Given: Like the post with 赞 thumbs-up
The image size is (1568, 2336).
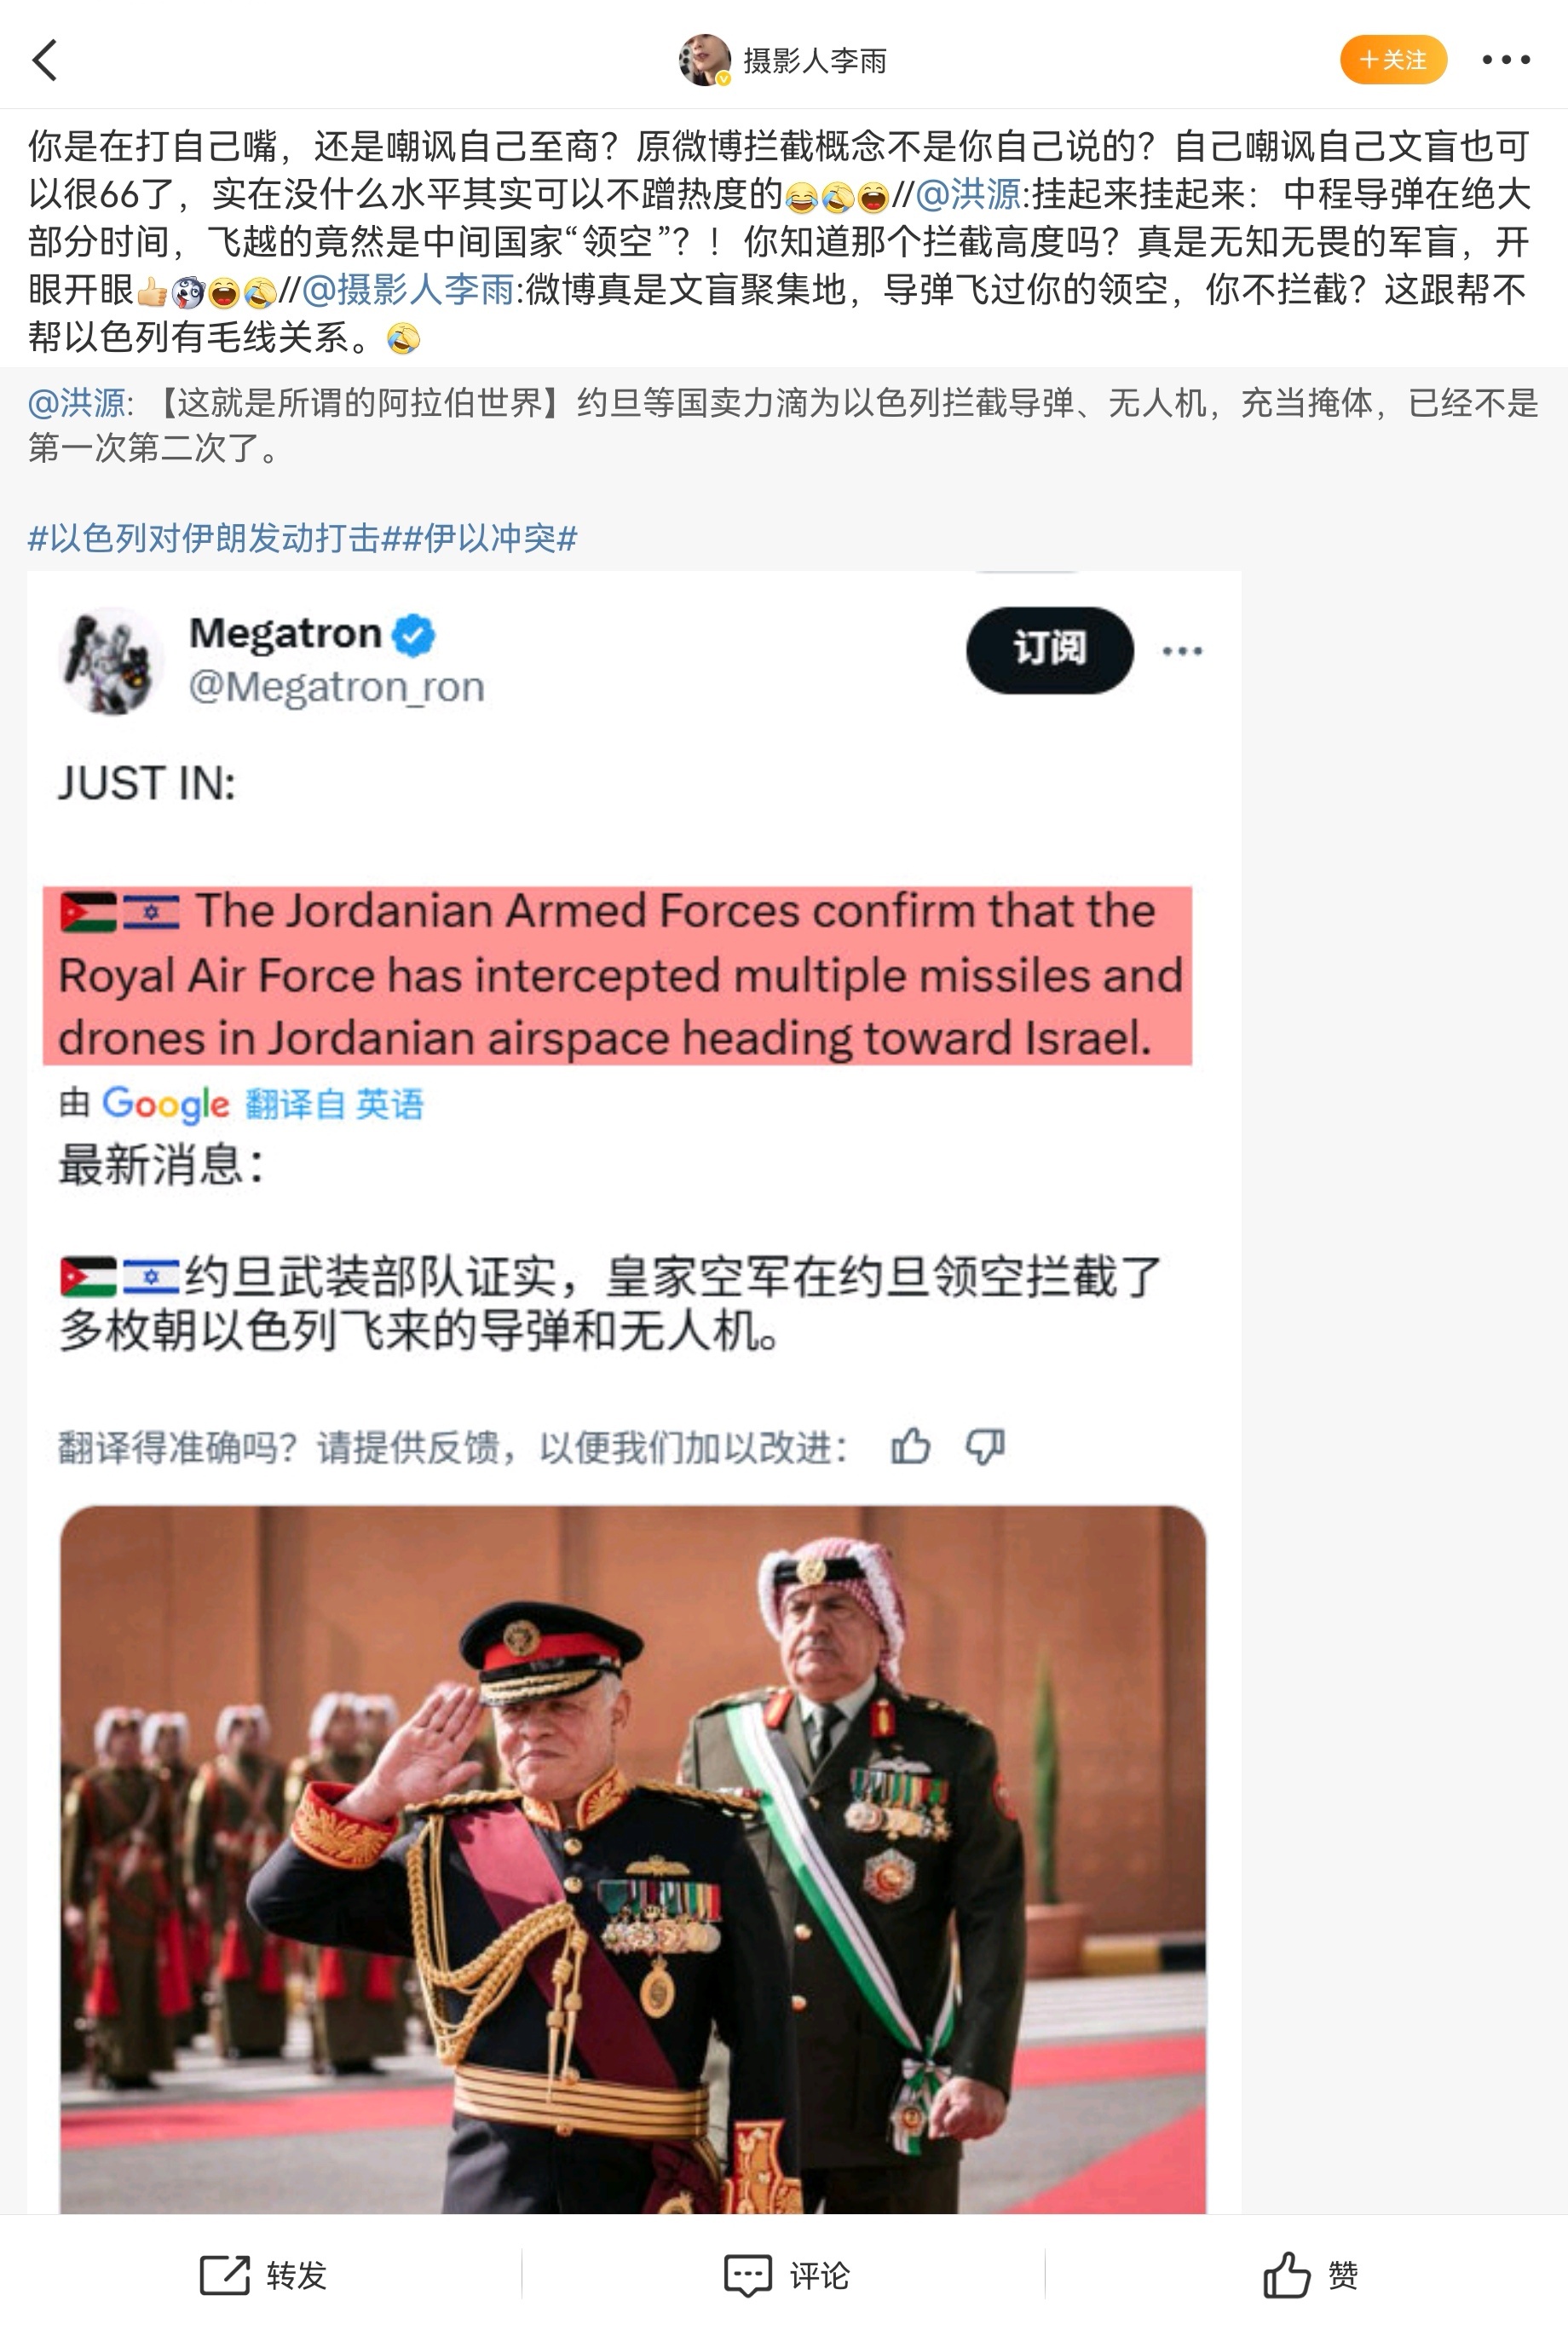Looking at the screenshot, I should pyautogui.click(x=1286, y=2274).
